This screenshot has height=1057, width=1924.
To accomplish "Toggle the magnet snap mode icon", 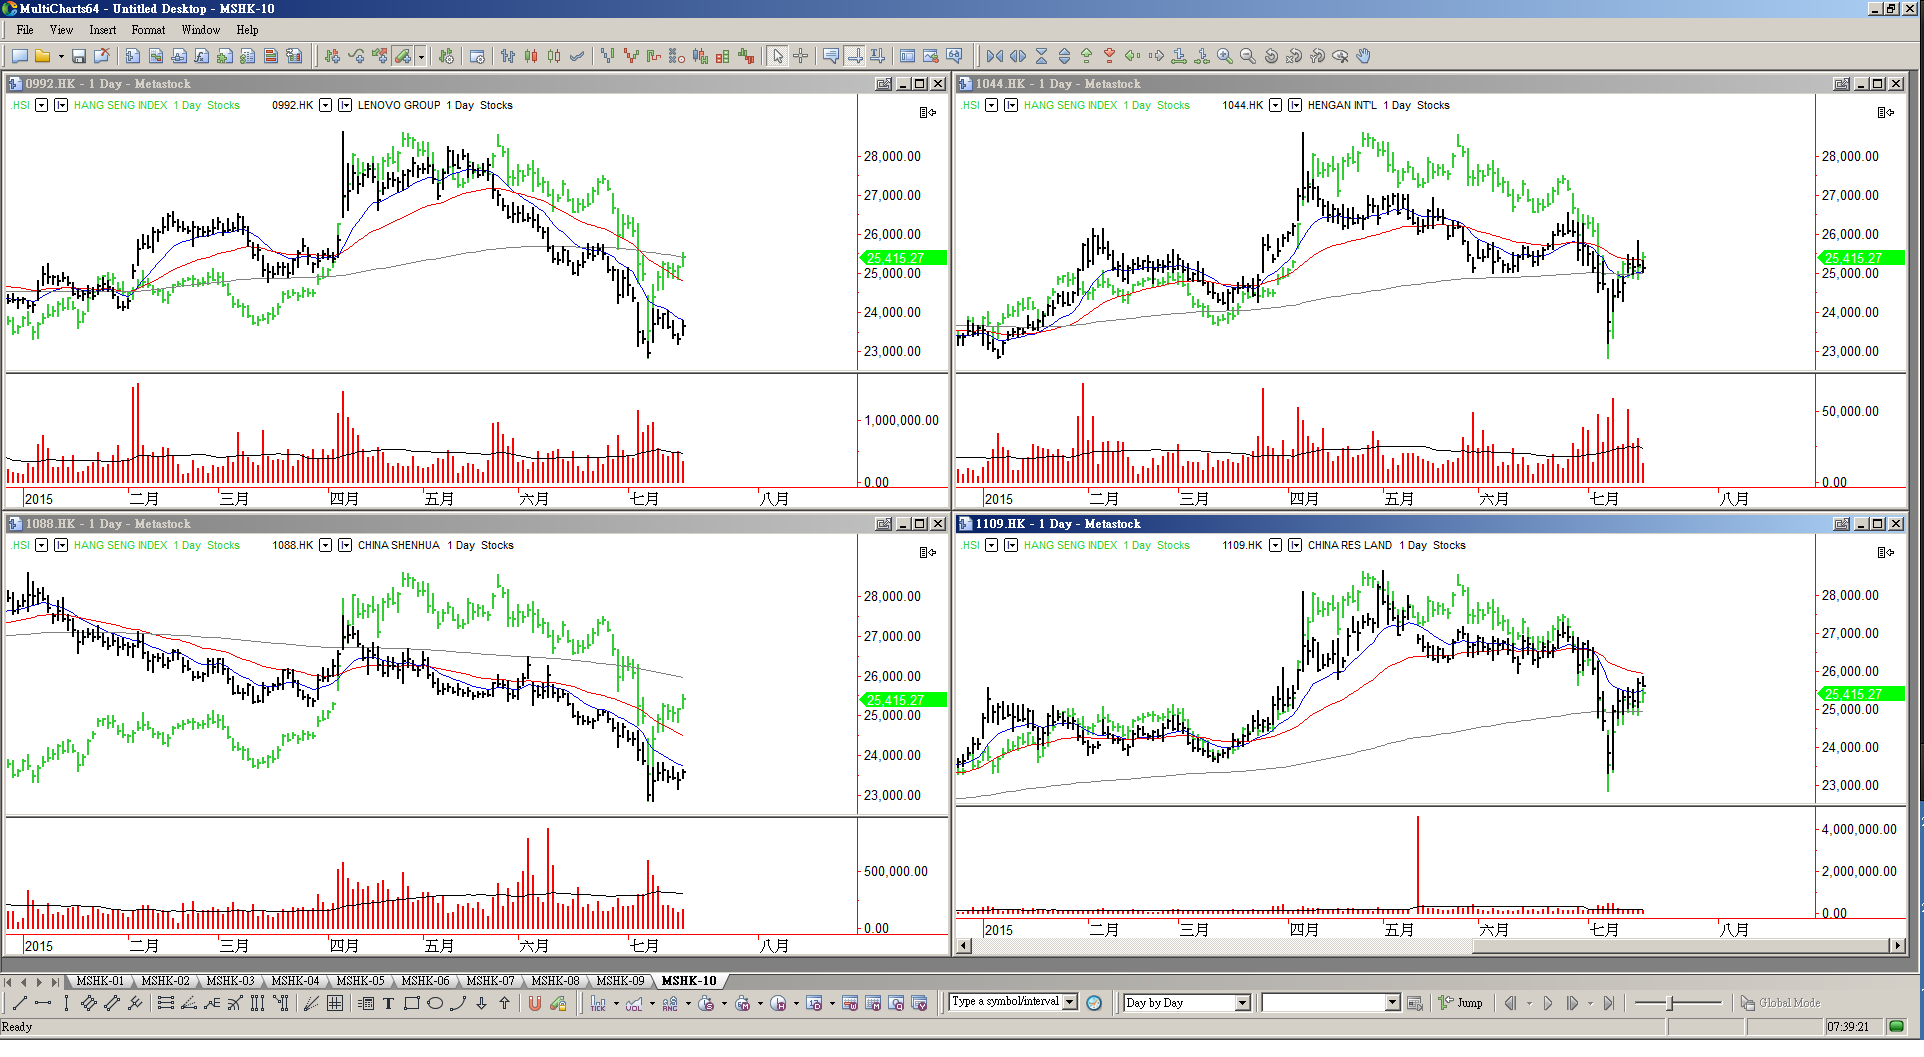I will point(535,1004).
